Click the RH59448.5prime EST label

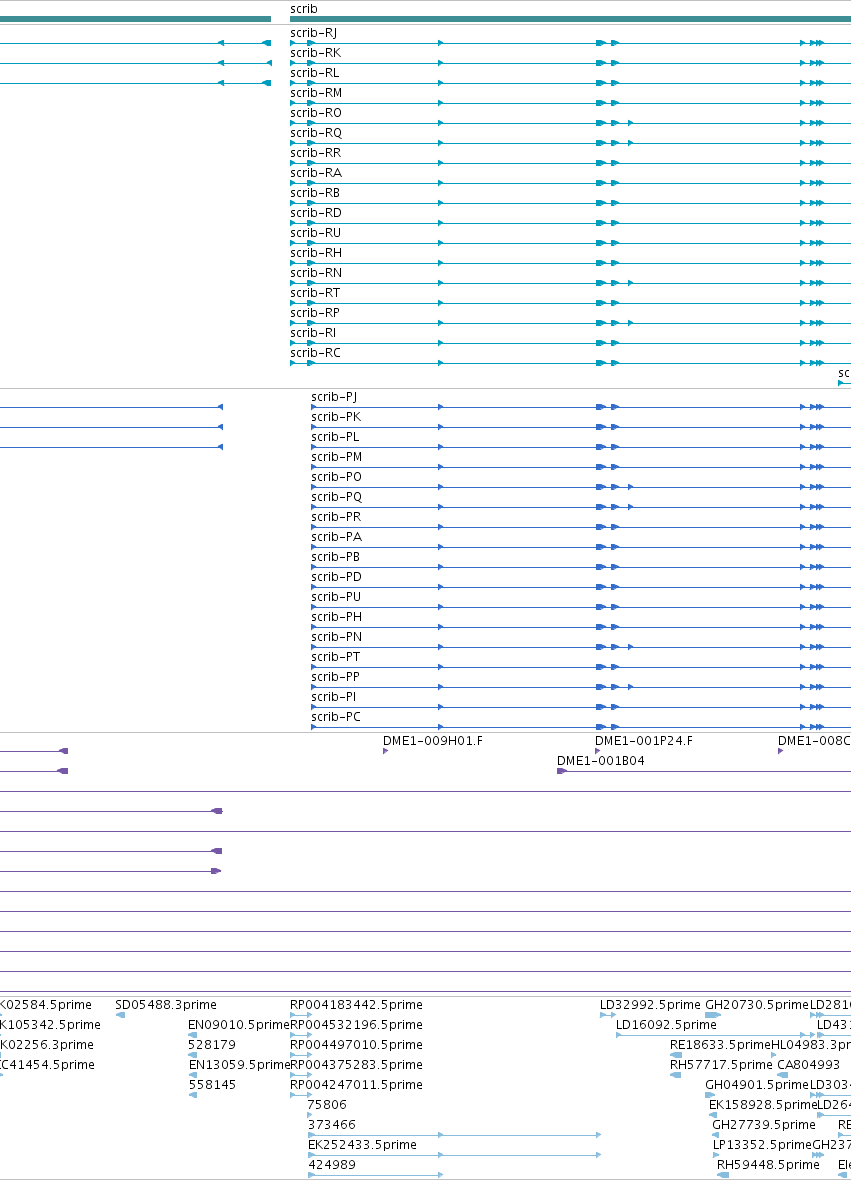click(x=768, y=1165)
